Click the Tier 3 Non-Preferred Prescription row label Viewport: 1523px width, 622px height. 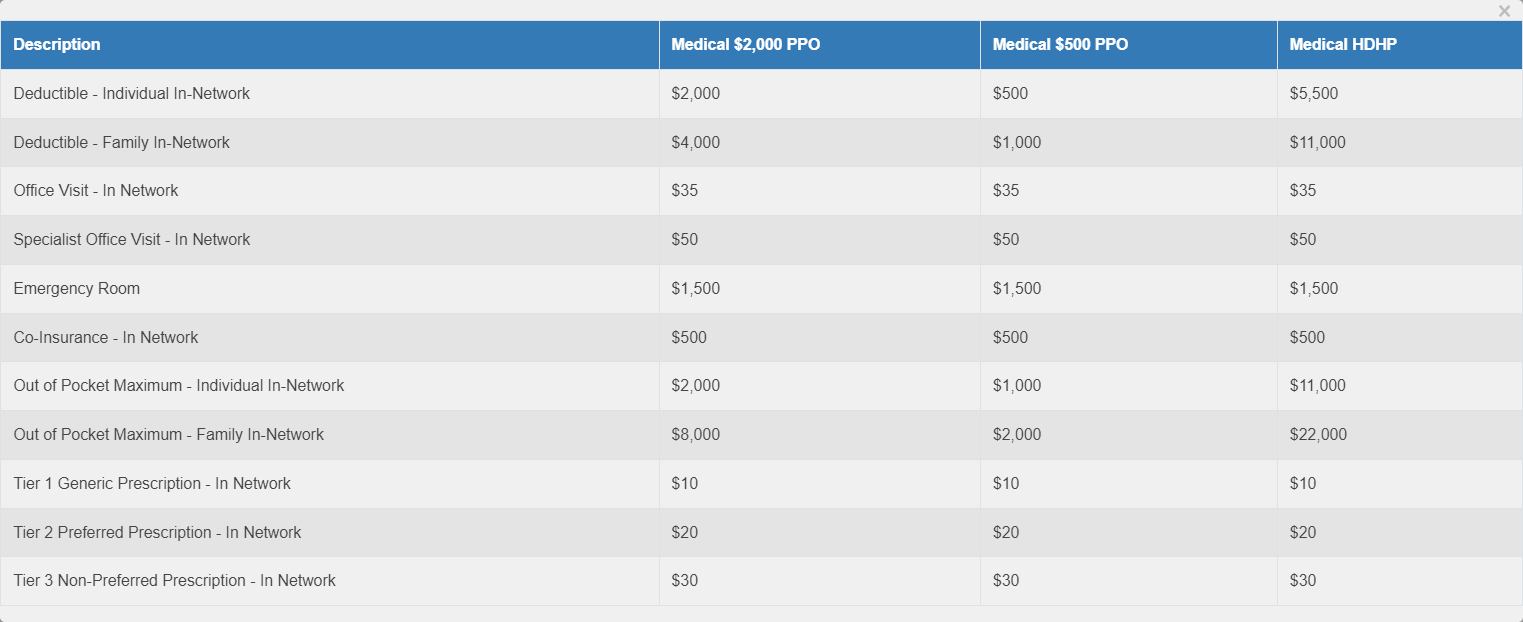[175, 581]
